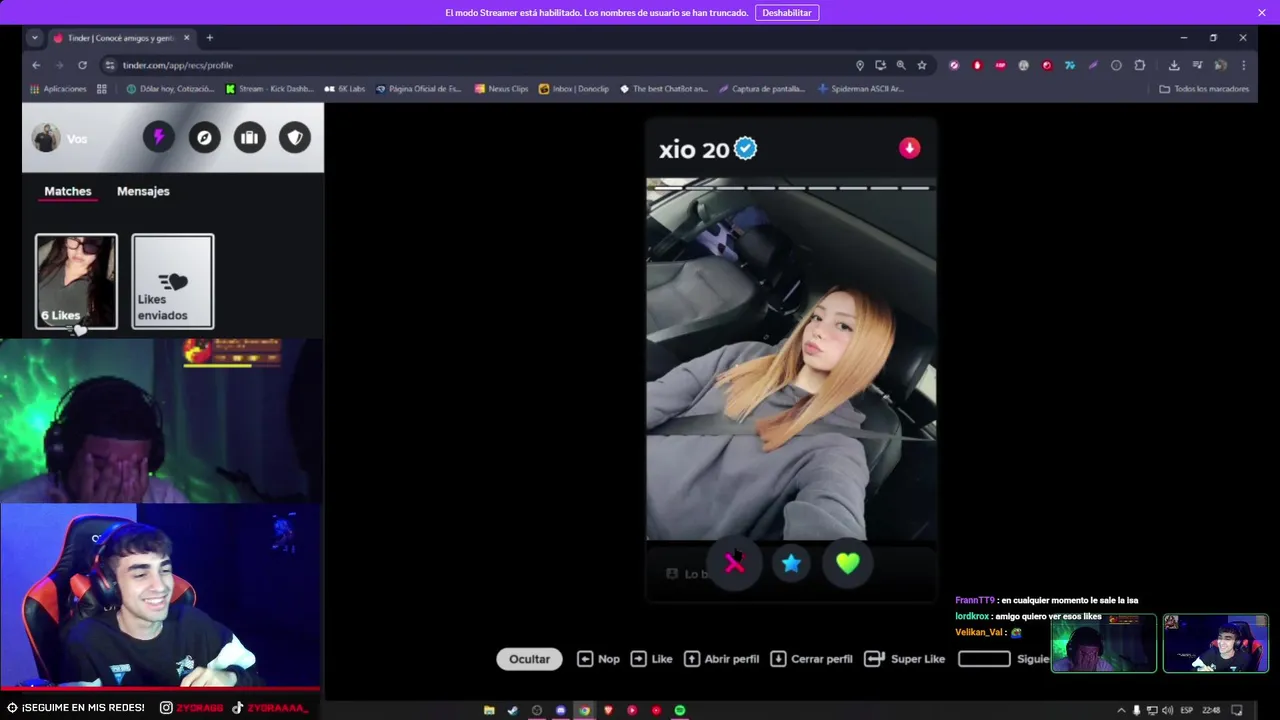The image size is (1280, 720).
Task: Reload the Tinder page
Action: pos(82,65)
